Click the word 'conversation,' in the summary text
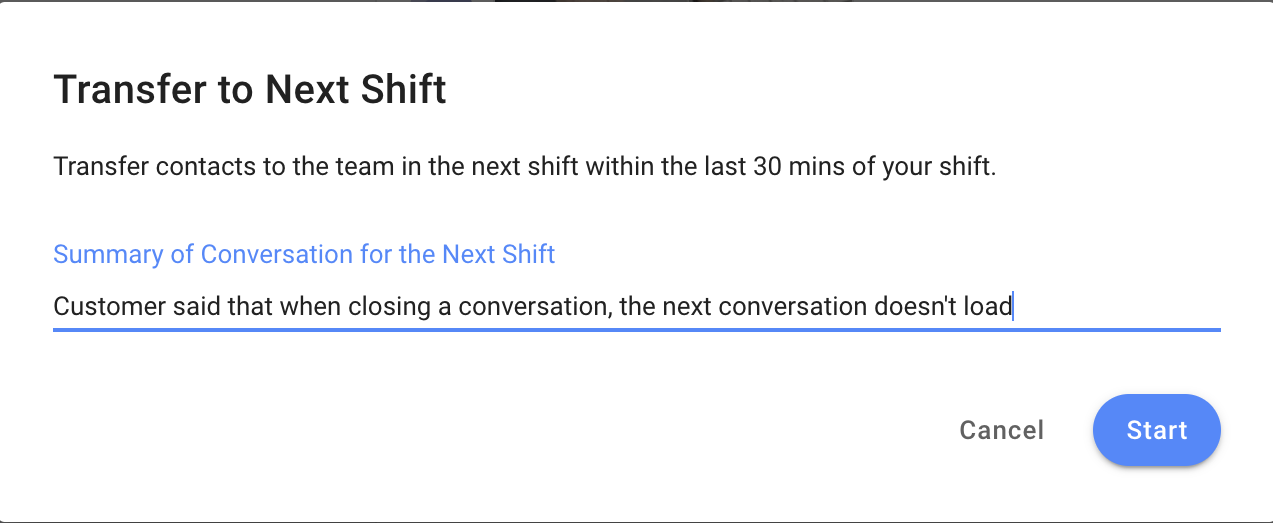 [535, 306]
